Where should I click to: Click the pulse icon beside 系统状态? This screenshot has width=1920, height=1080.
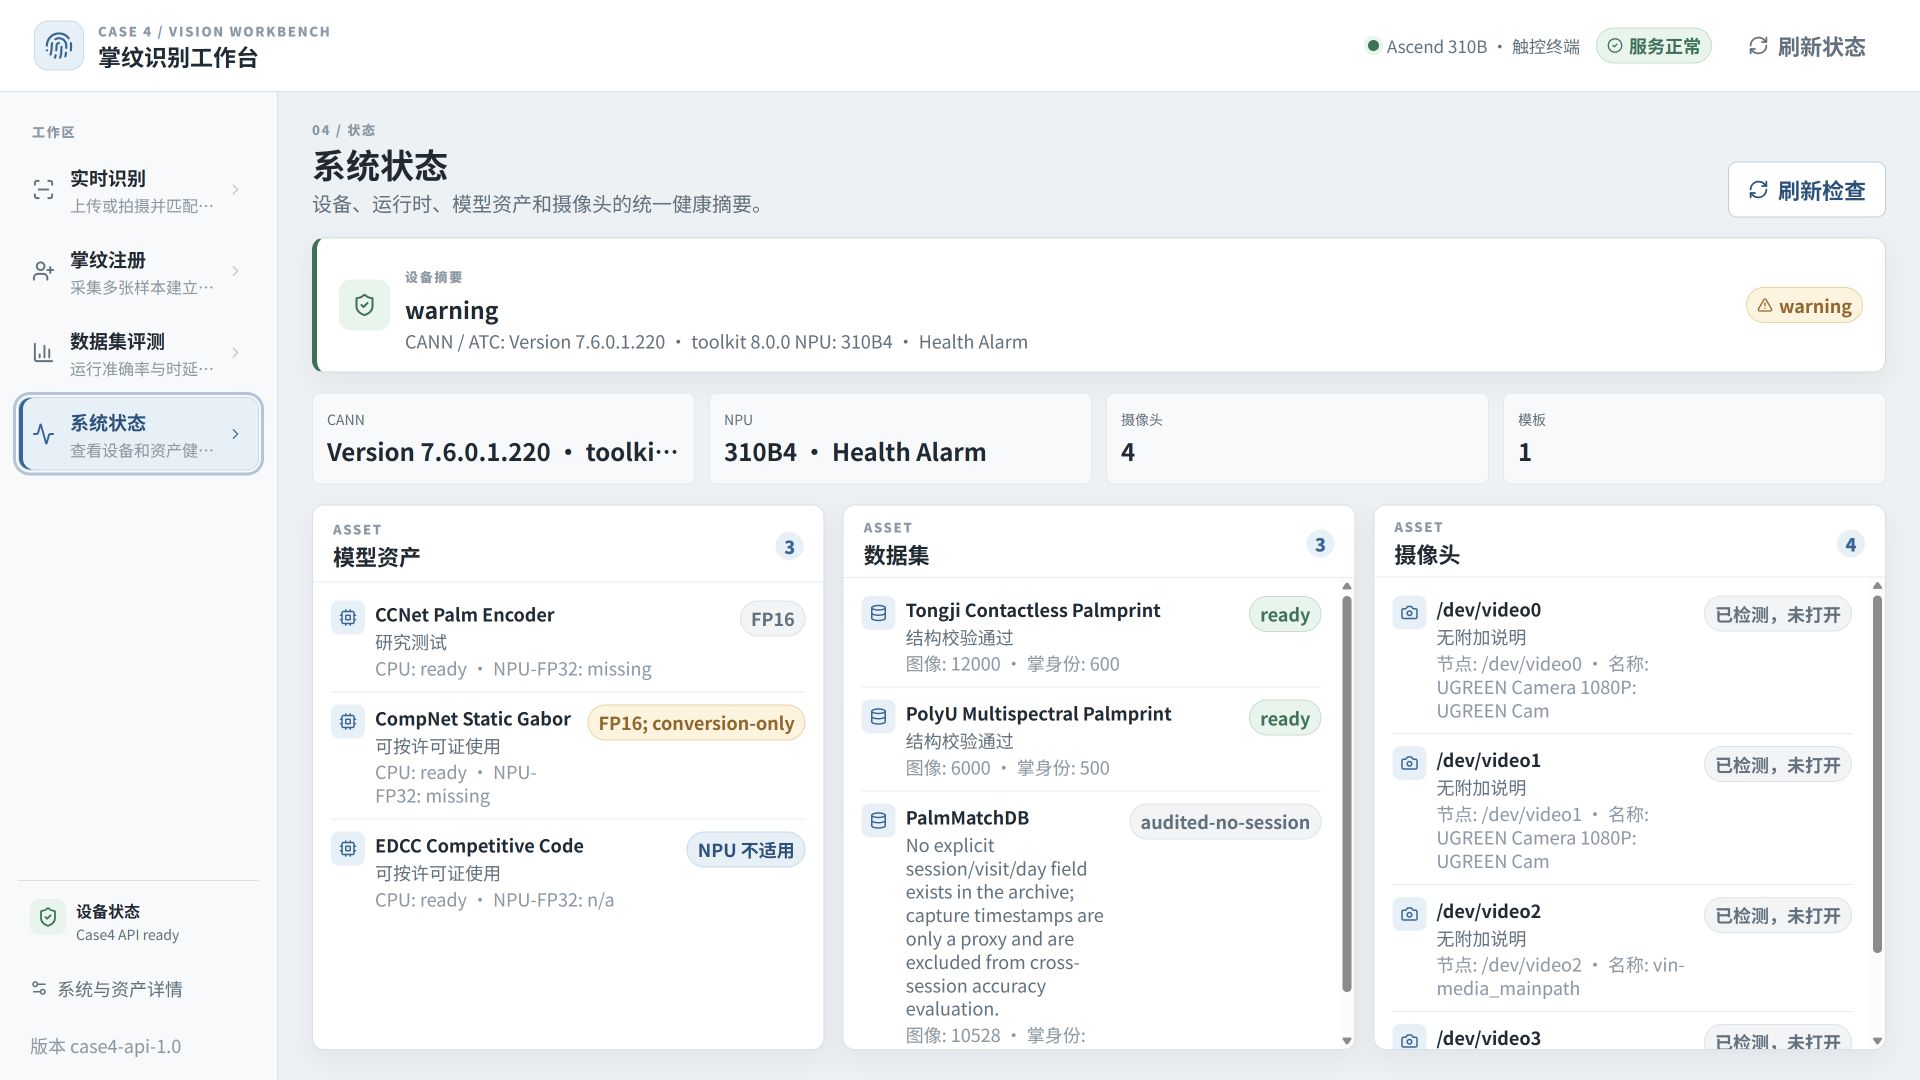43,434
